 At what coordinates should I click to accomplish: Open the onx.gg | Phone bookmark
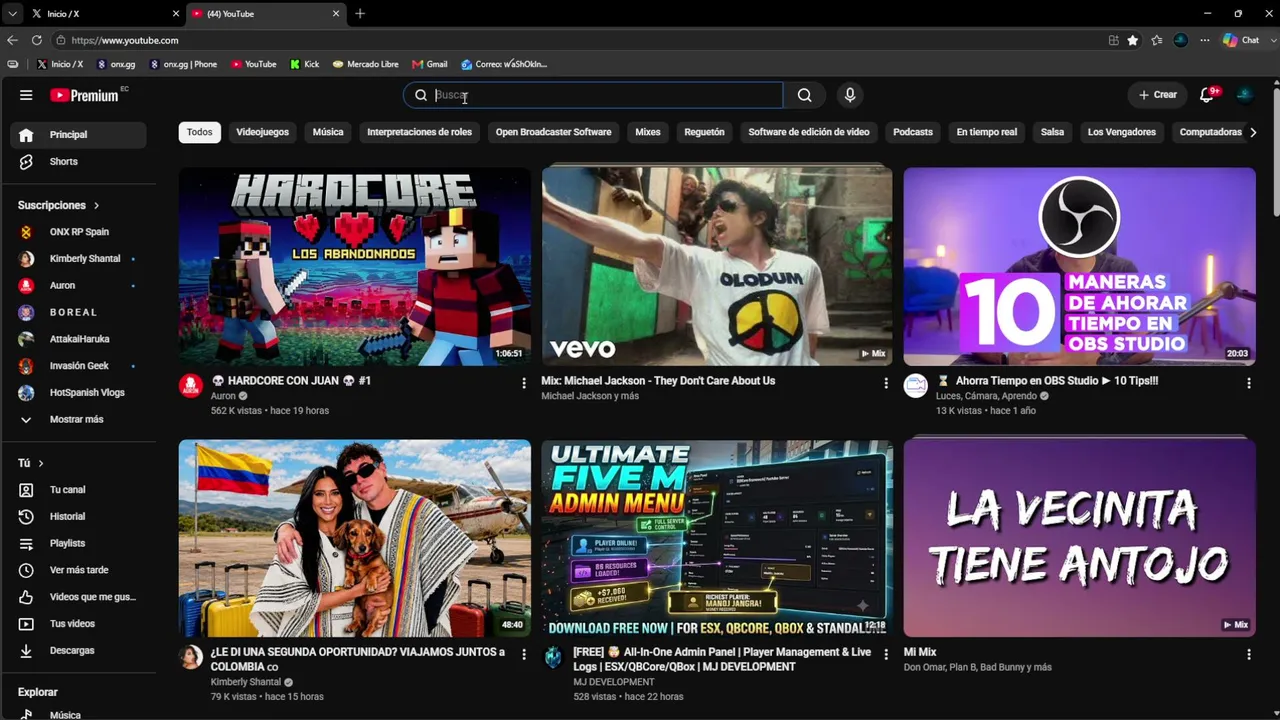pyautogui.click(x=182, y=64)
